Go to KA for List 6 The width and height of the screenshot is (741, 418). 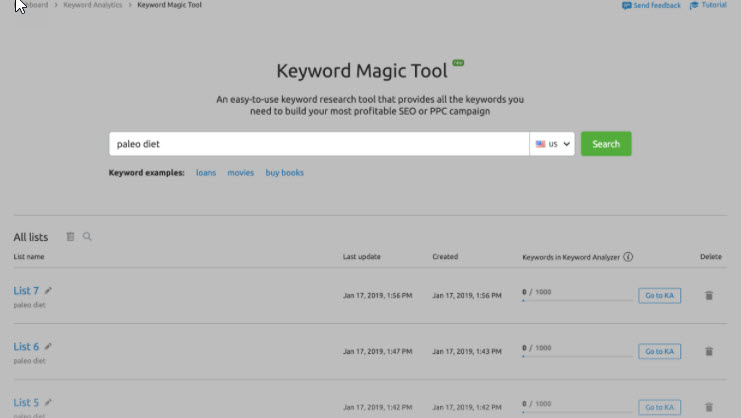[x=659, y=351]
